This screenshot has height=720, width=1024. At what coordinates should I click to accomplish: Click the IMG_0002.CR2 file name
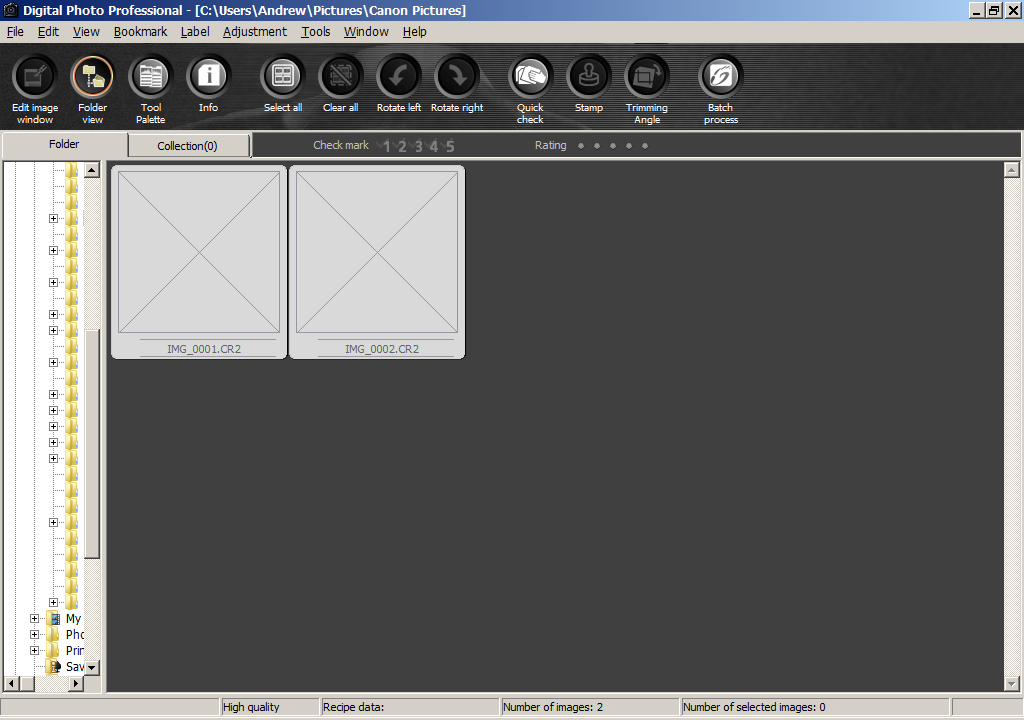pos(382,349)
